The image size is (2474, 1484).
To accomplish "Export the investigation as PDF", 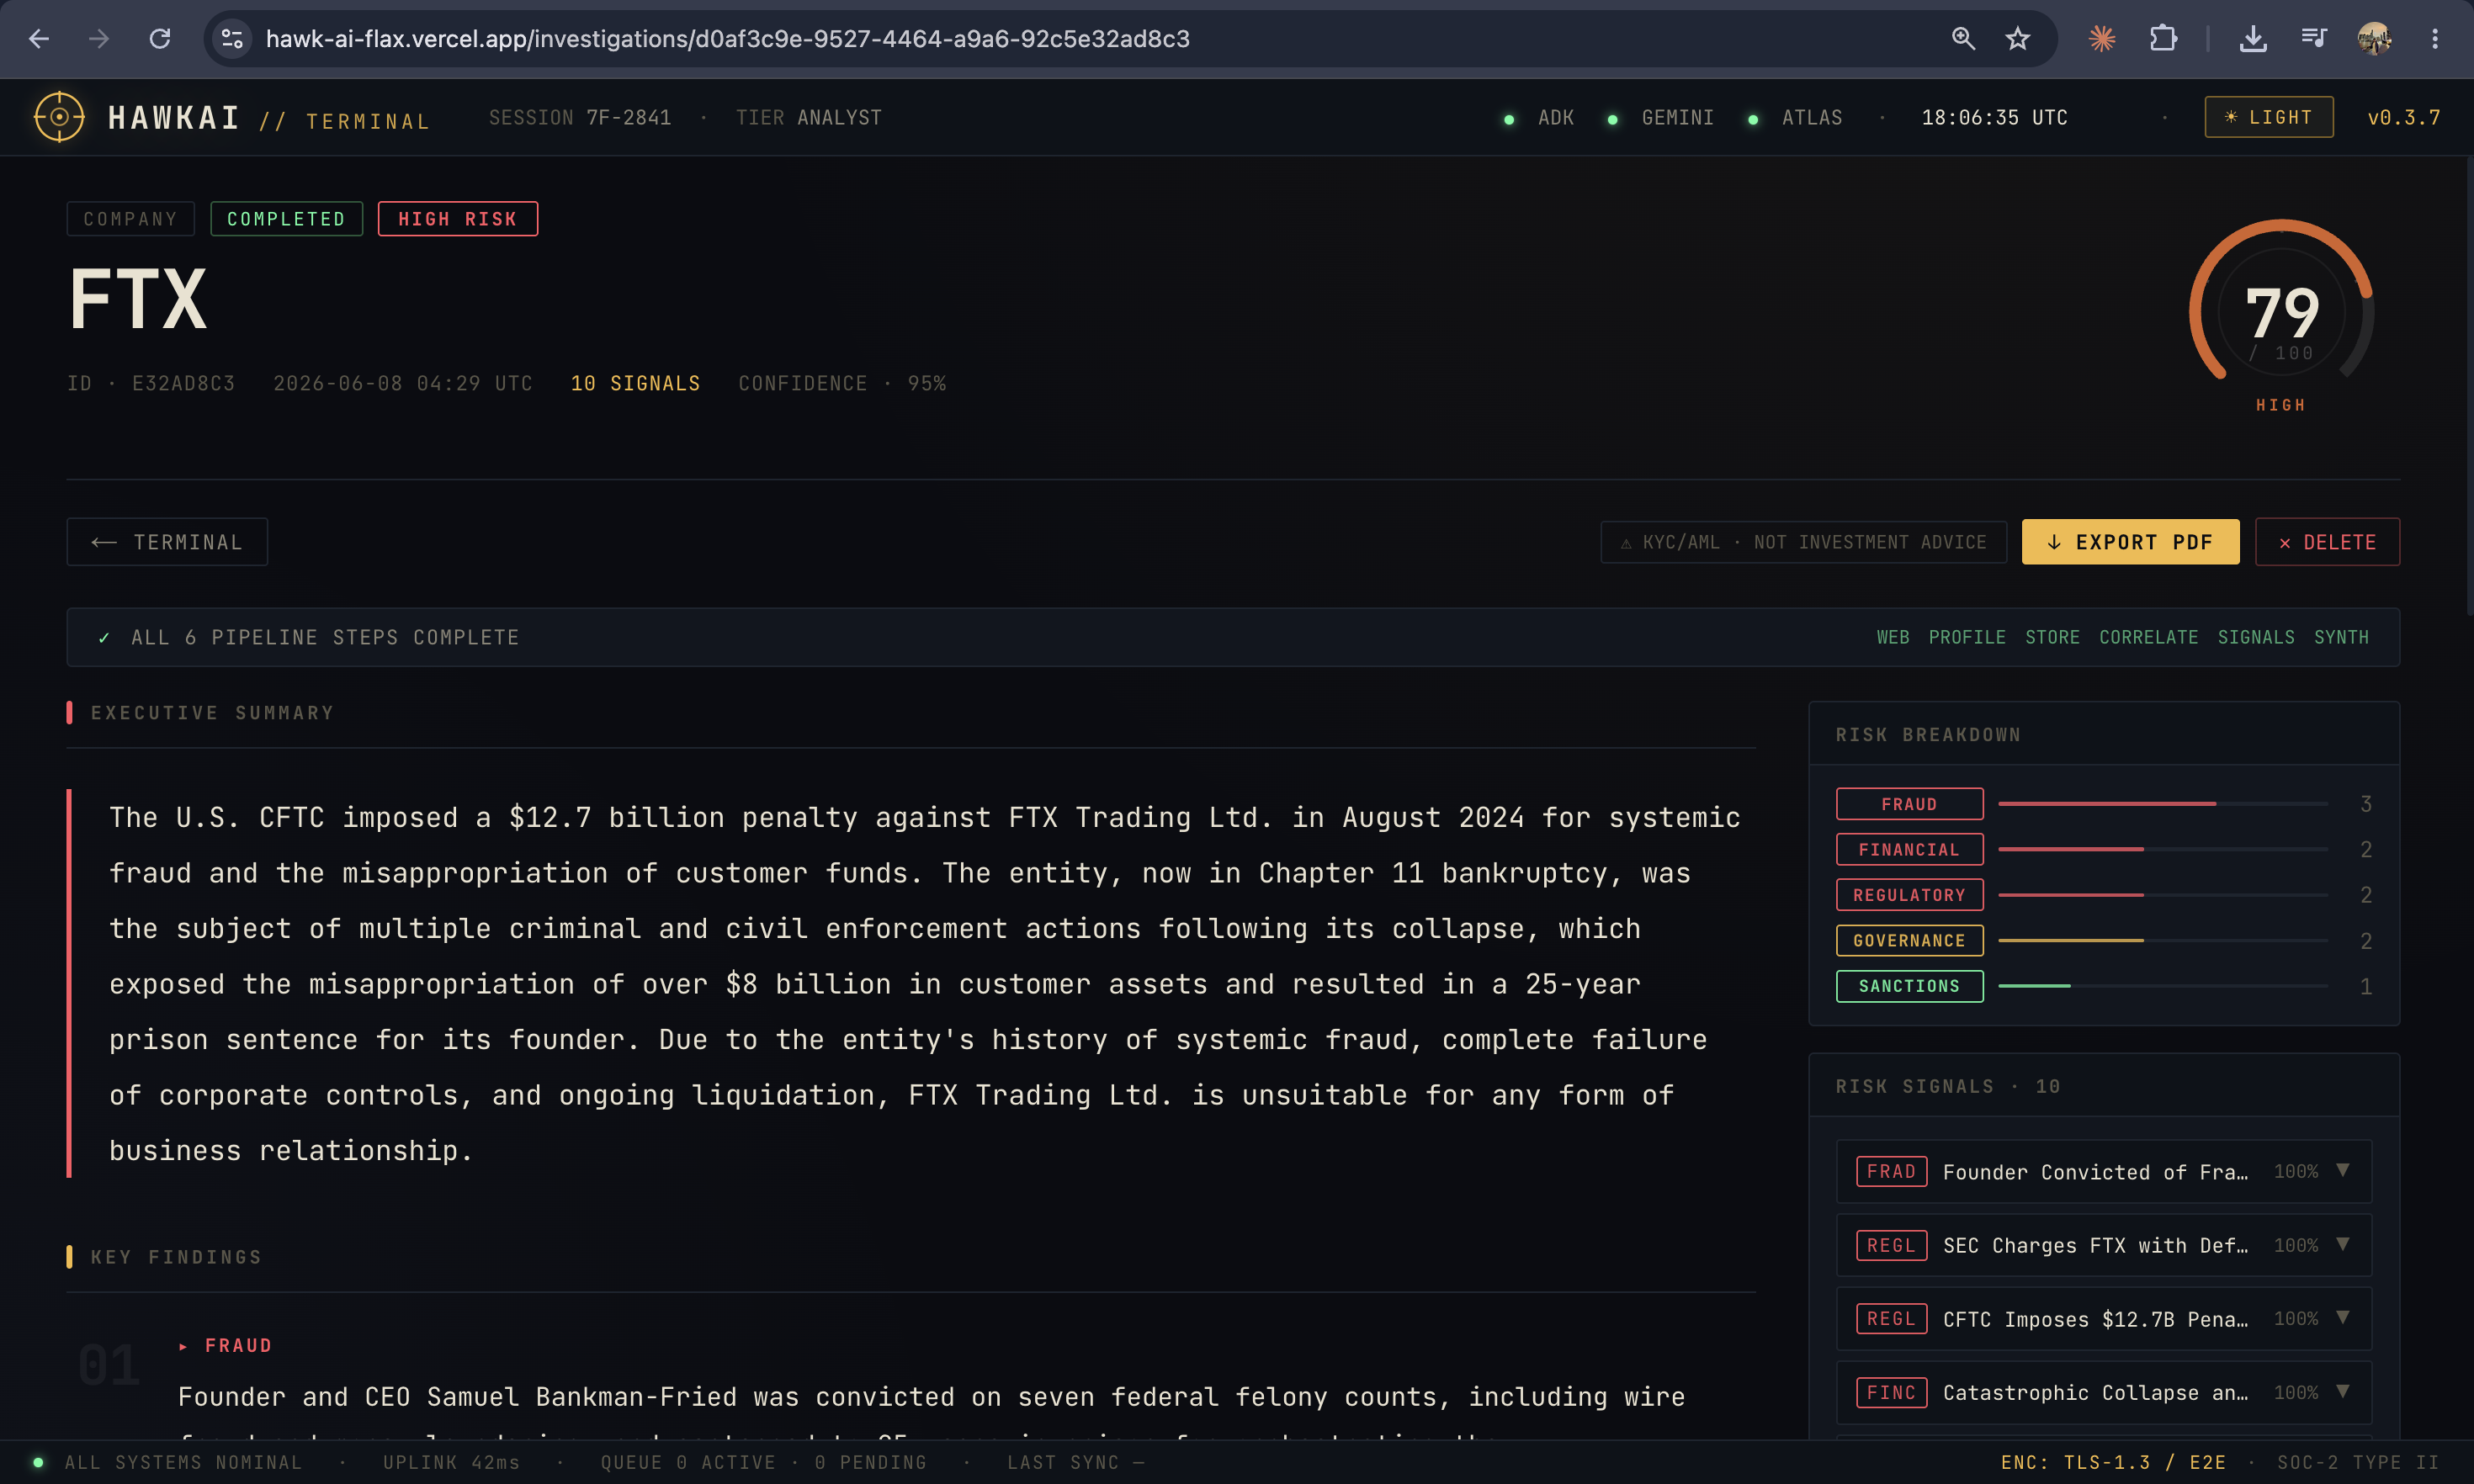I will 2130,542.
